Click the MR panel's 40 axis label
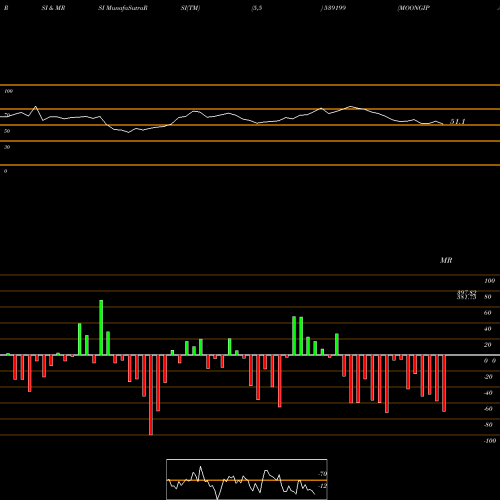The height and width of the screenshot is (500, 500). click(x=488, y=329)
